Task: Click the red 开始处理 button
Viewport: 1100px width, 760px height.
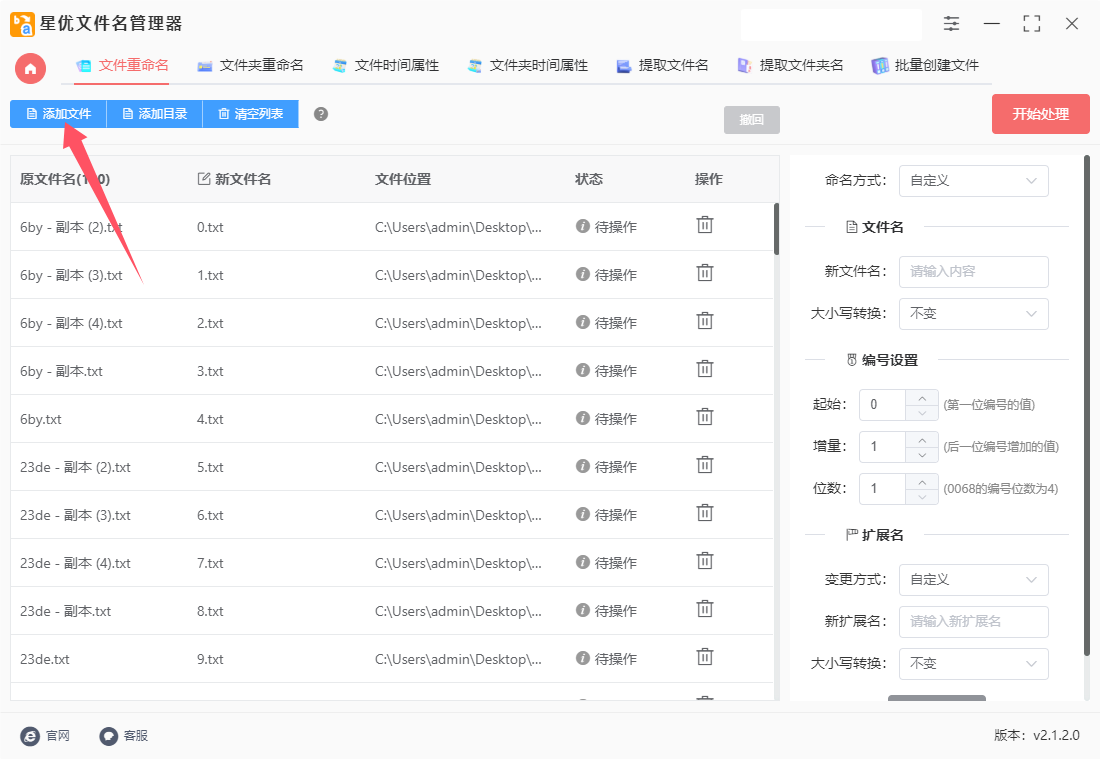Action: click(x=1040, y=114)
